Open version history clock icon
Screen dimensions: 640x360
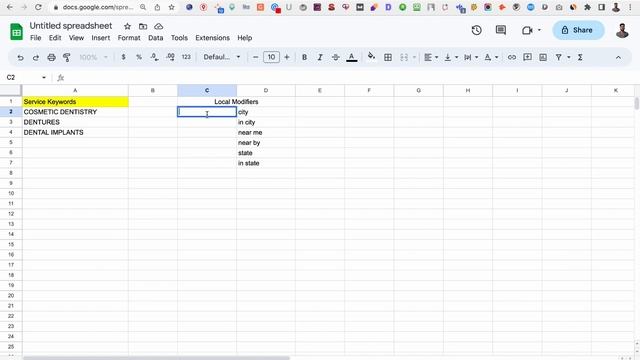(x=476, y=30)
